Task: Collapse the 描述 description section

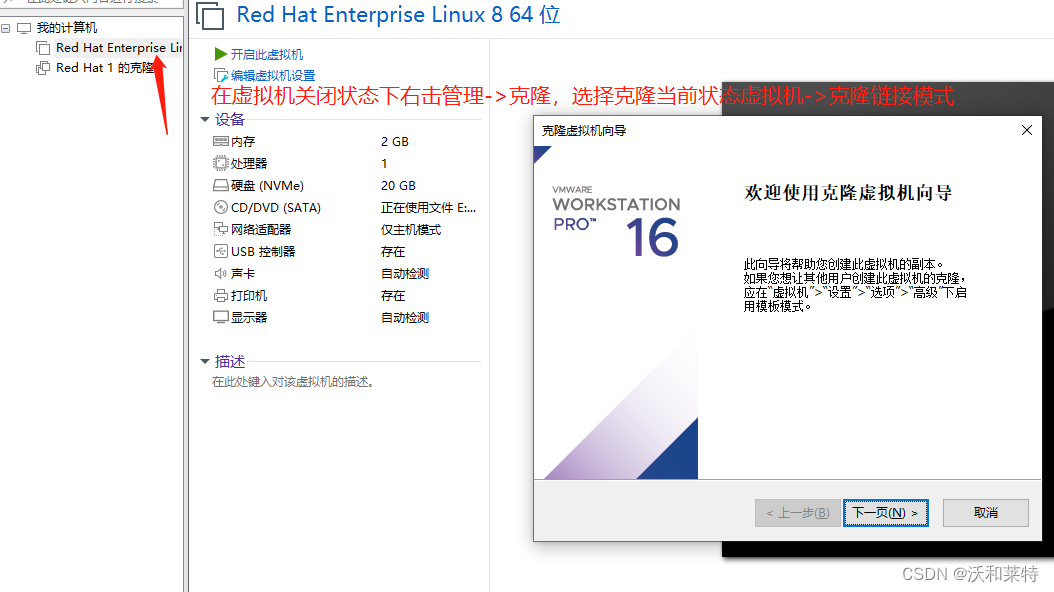Action: [x=205, y=362]
